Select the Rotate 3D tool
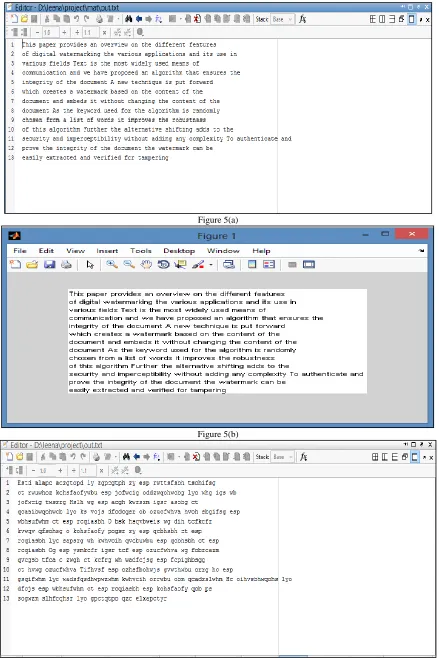 click(x=163, y=264)
